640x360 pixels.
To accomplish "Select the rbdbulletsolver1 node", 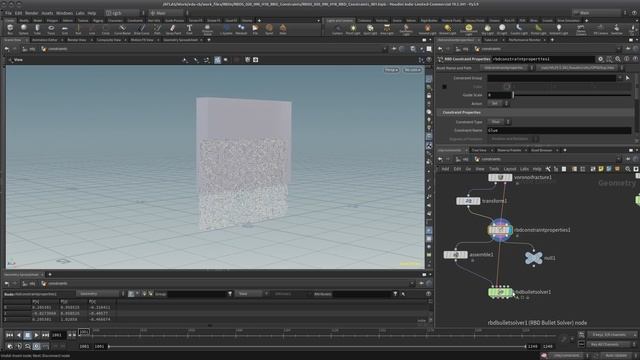I will pyautogui.click(x=500, y=292).
